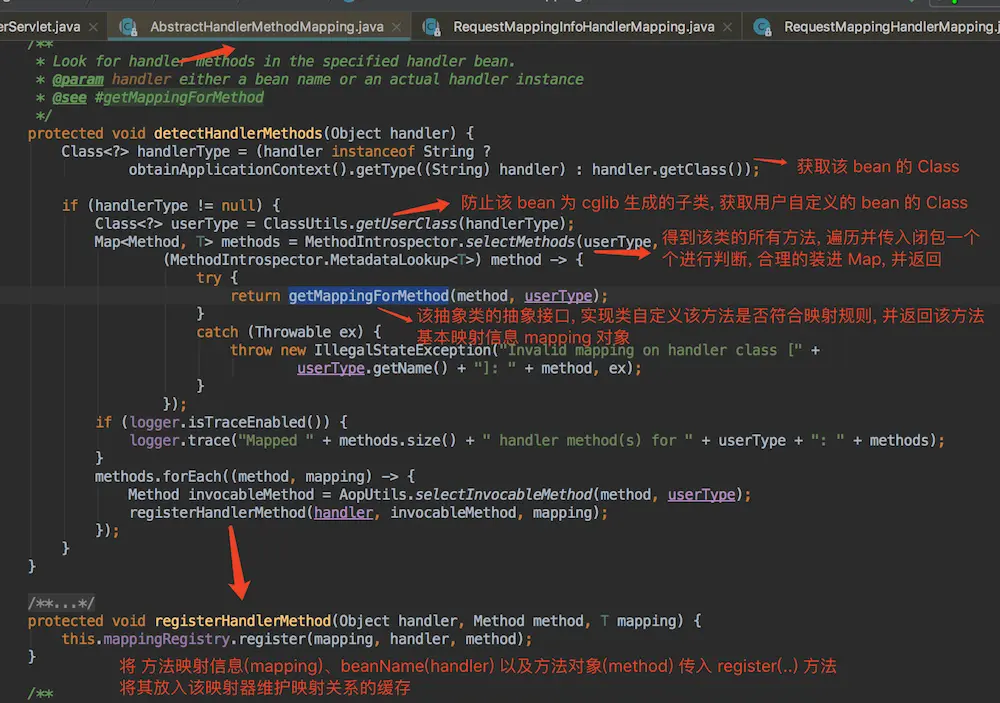Click the RequestMappingInfoHandlerMapping.java class file icon

(x=431, y=27)
